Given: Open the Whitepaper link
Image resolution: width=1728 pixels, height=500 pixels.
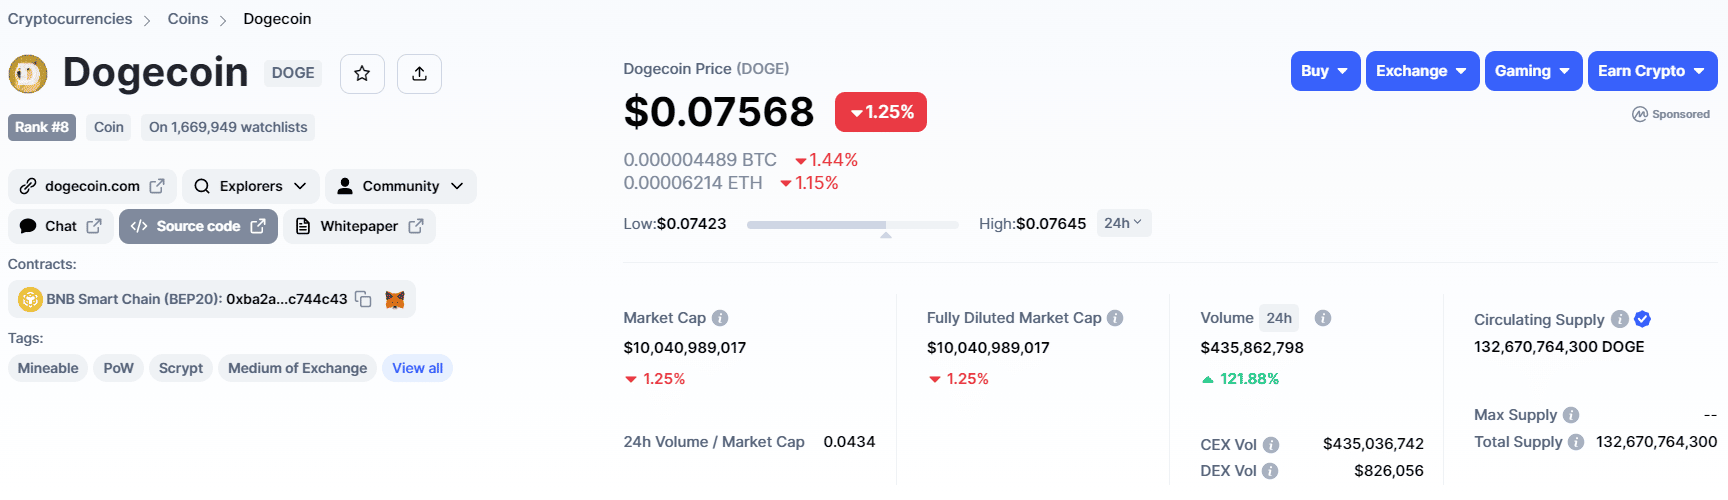Looking at the screenshot, I should coord(359,226).
